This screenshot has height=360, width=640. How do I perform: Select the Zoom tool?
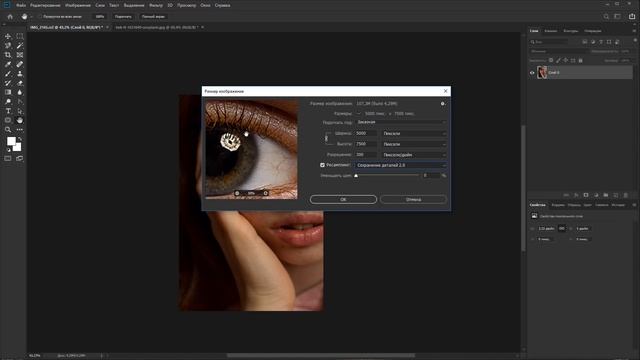pyautogui.click(x=8, y=130)
